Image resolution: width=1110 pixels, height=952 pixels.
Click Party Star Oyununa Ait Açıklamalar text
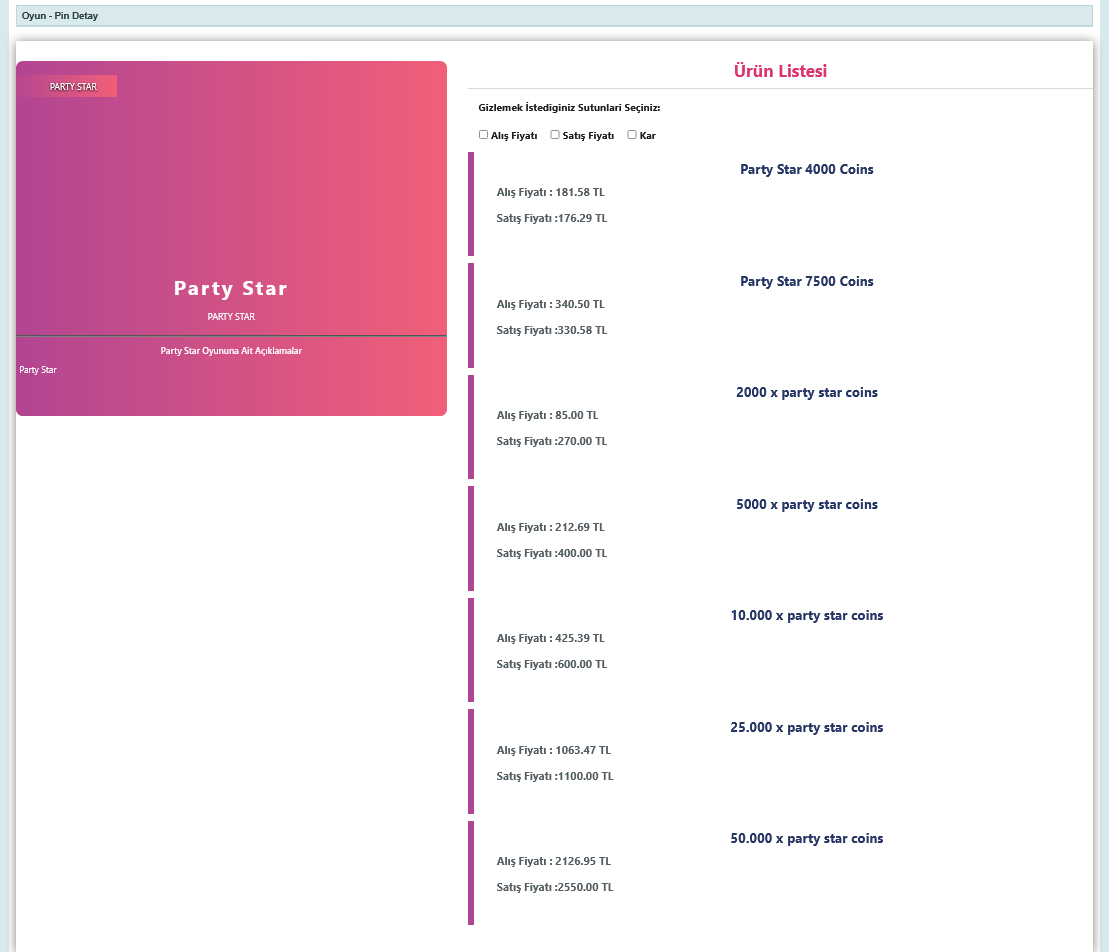pyautogui.click(x=231, y=351)
